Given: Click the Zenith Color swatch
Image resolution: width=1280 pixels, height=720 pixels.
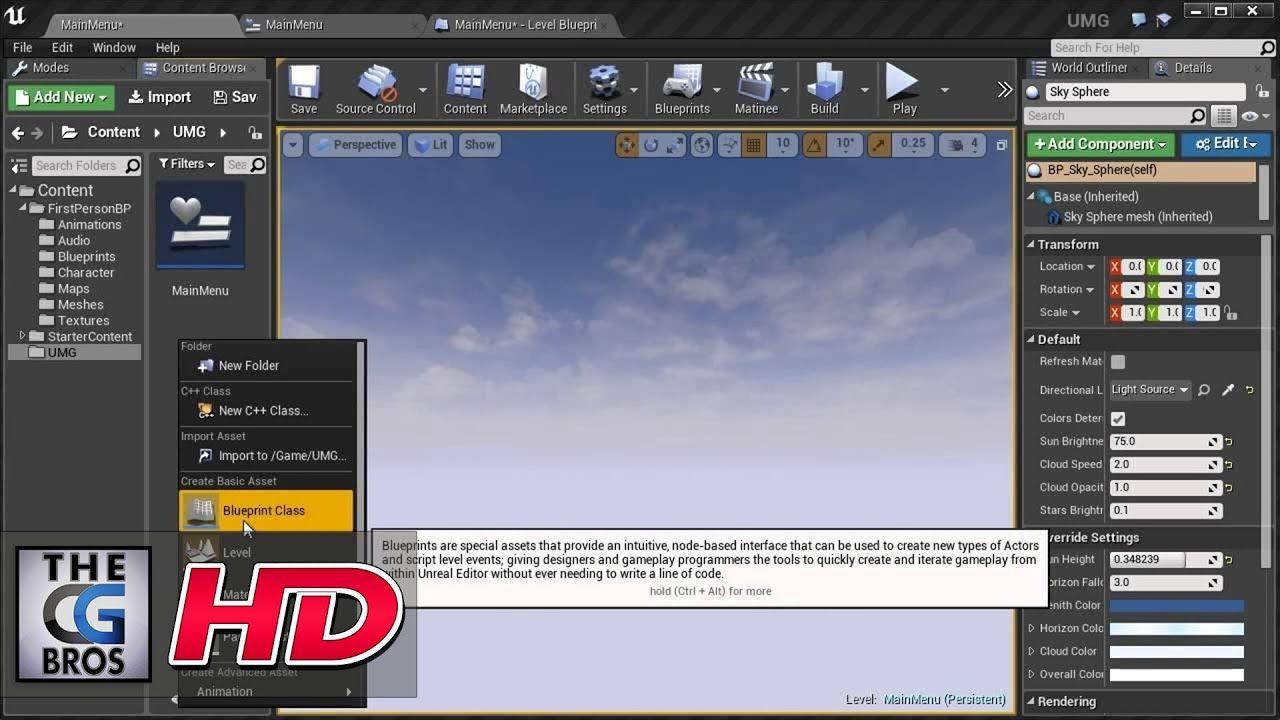Looking at the screenshot, I should 1177,606.
